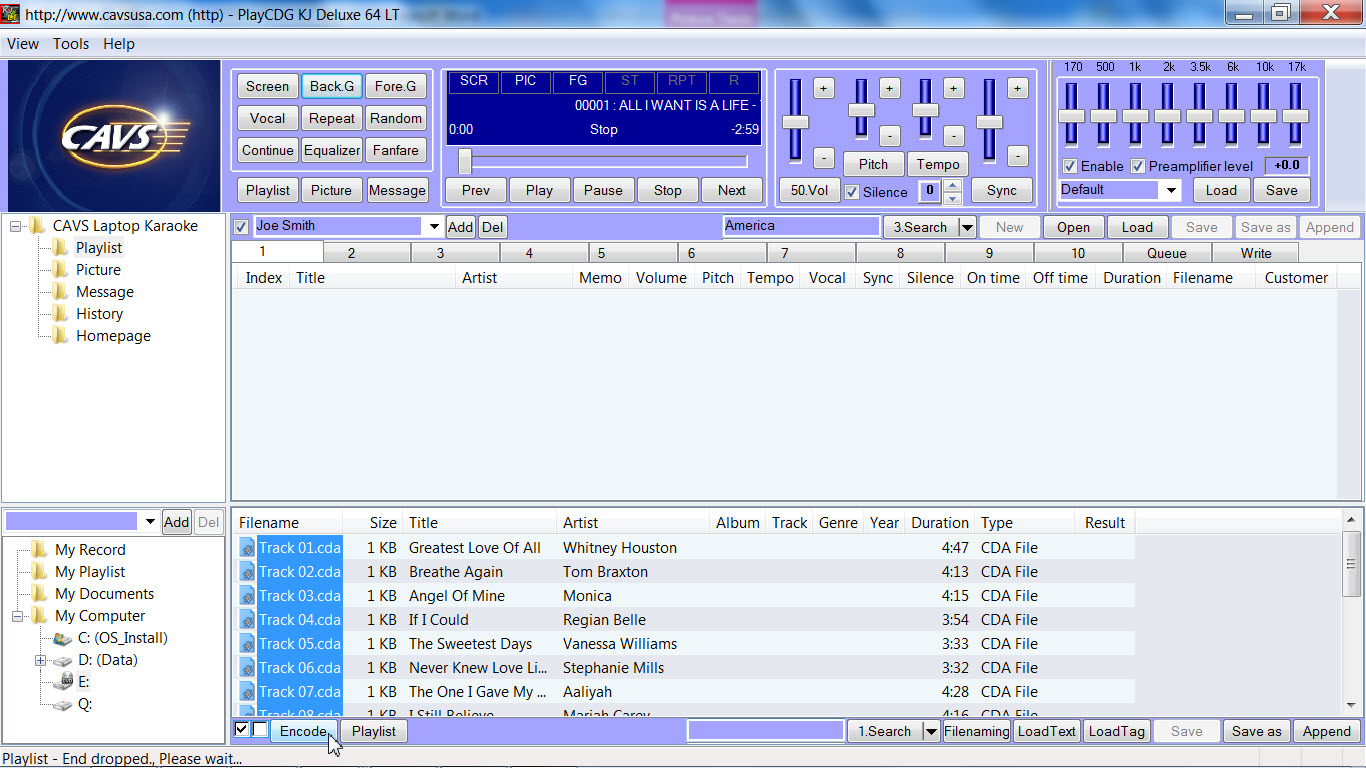
Task: Open the Help menu
Action: [x=119, y=44]
